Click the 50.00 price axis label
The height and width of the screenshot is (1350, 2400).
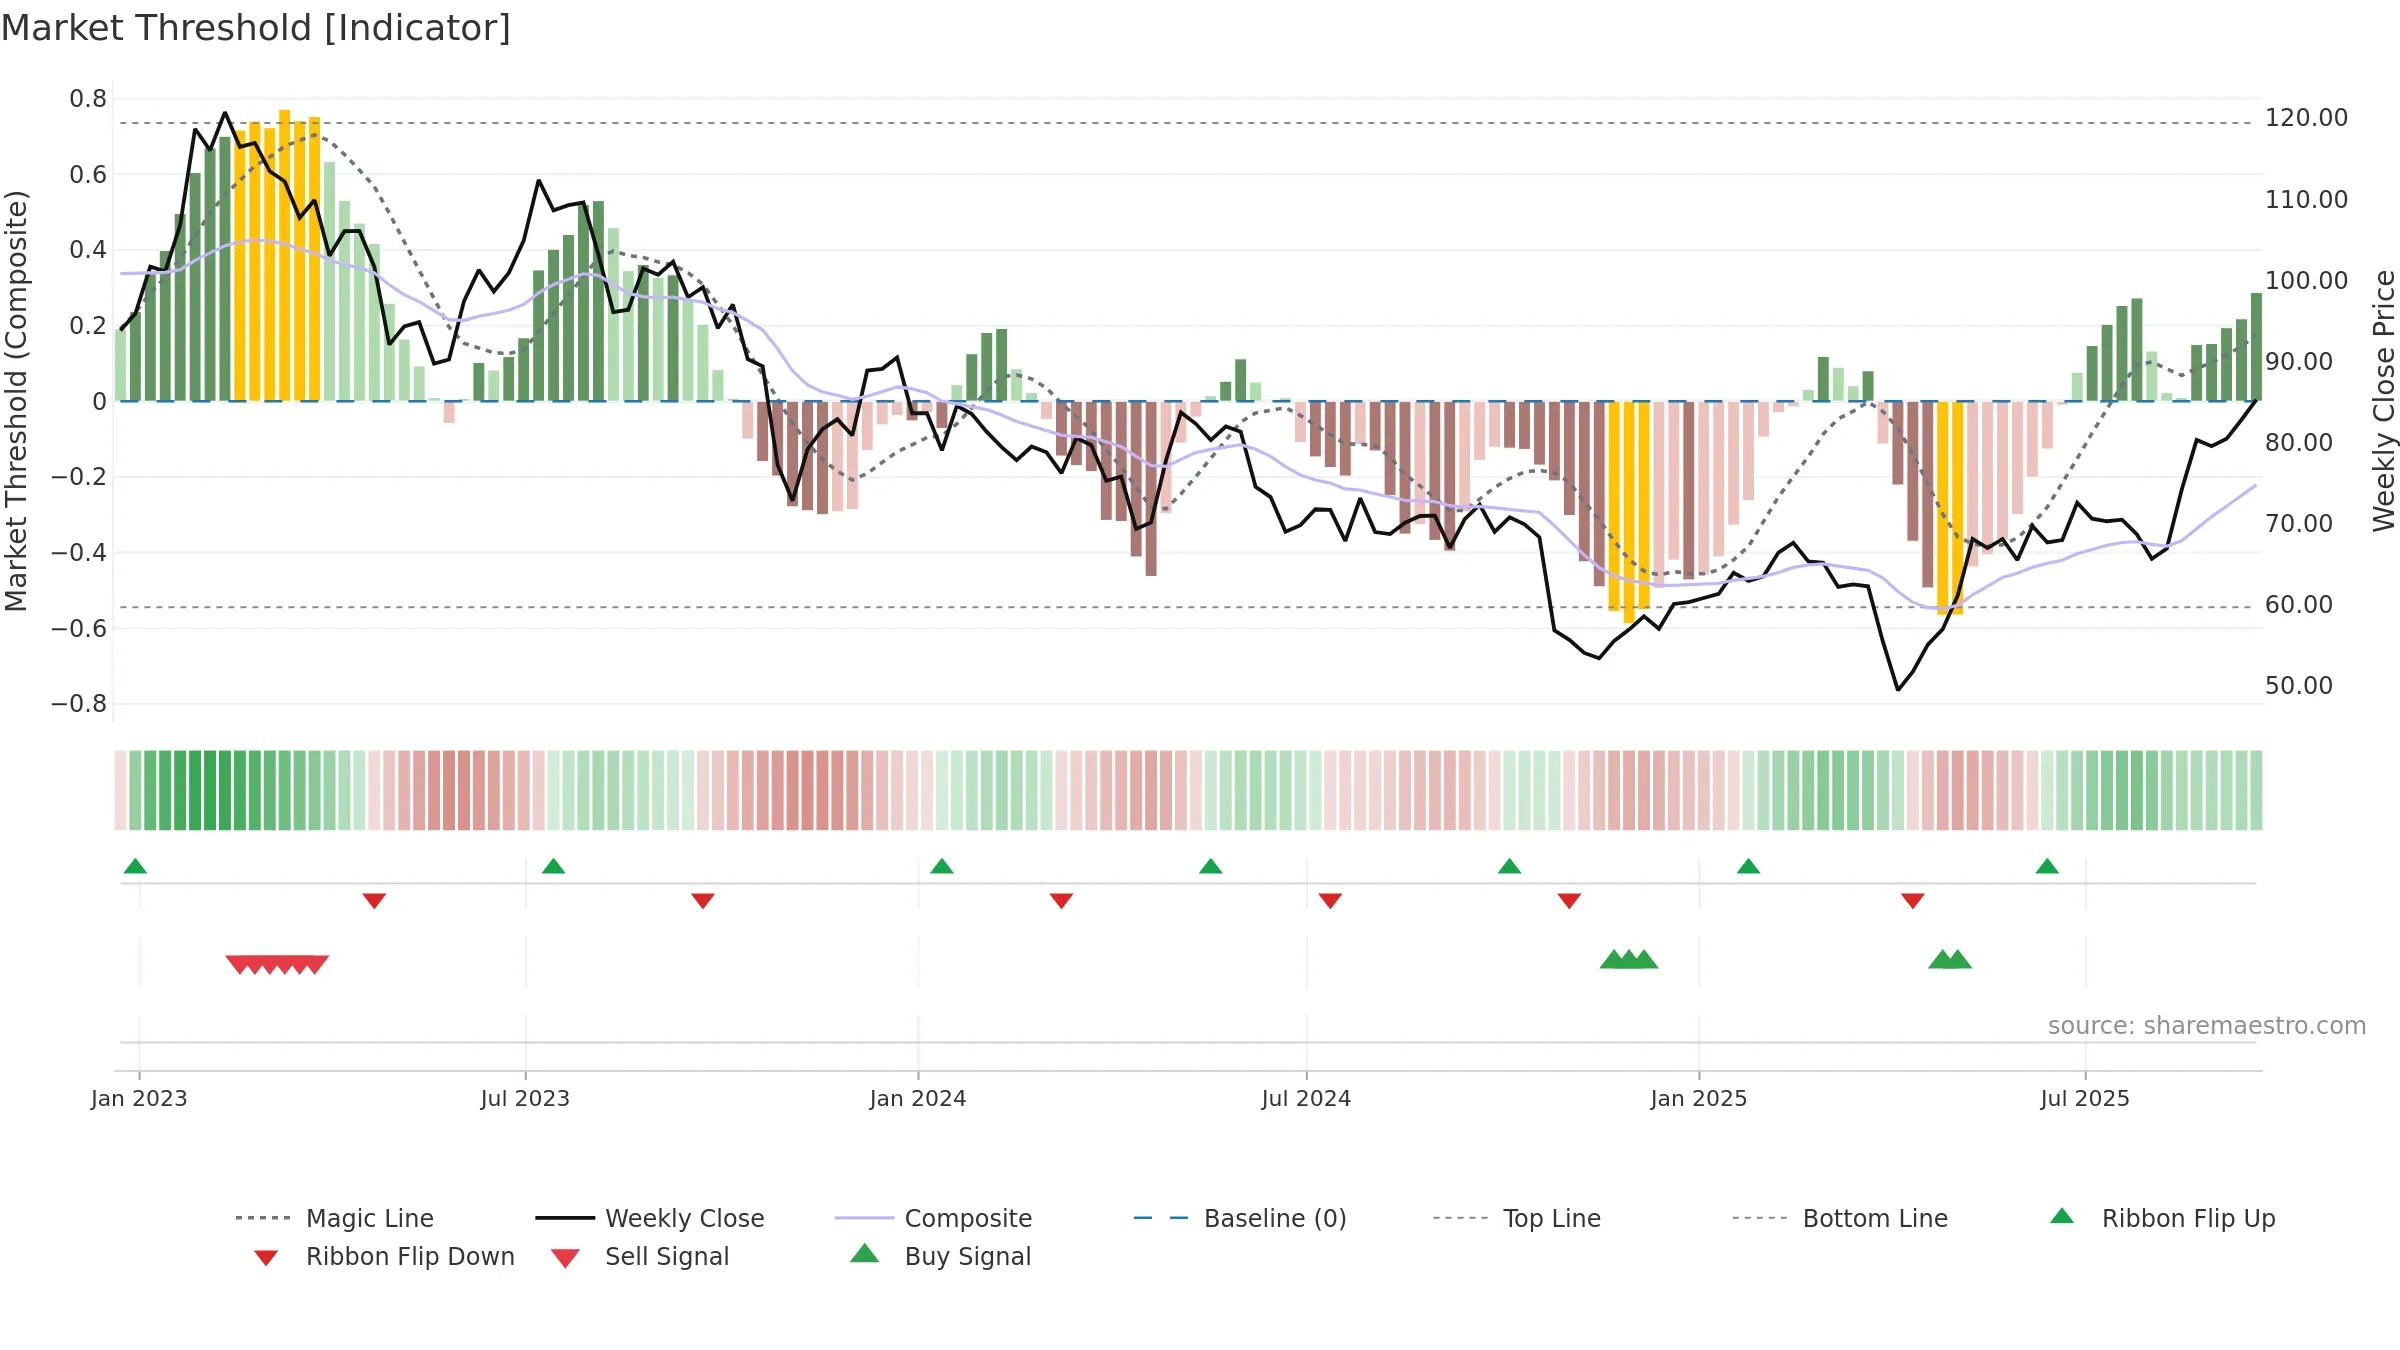pyautogui.click(x=2299, y=686)
